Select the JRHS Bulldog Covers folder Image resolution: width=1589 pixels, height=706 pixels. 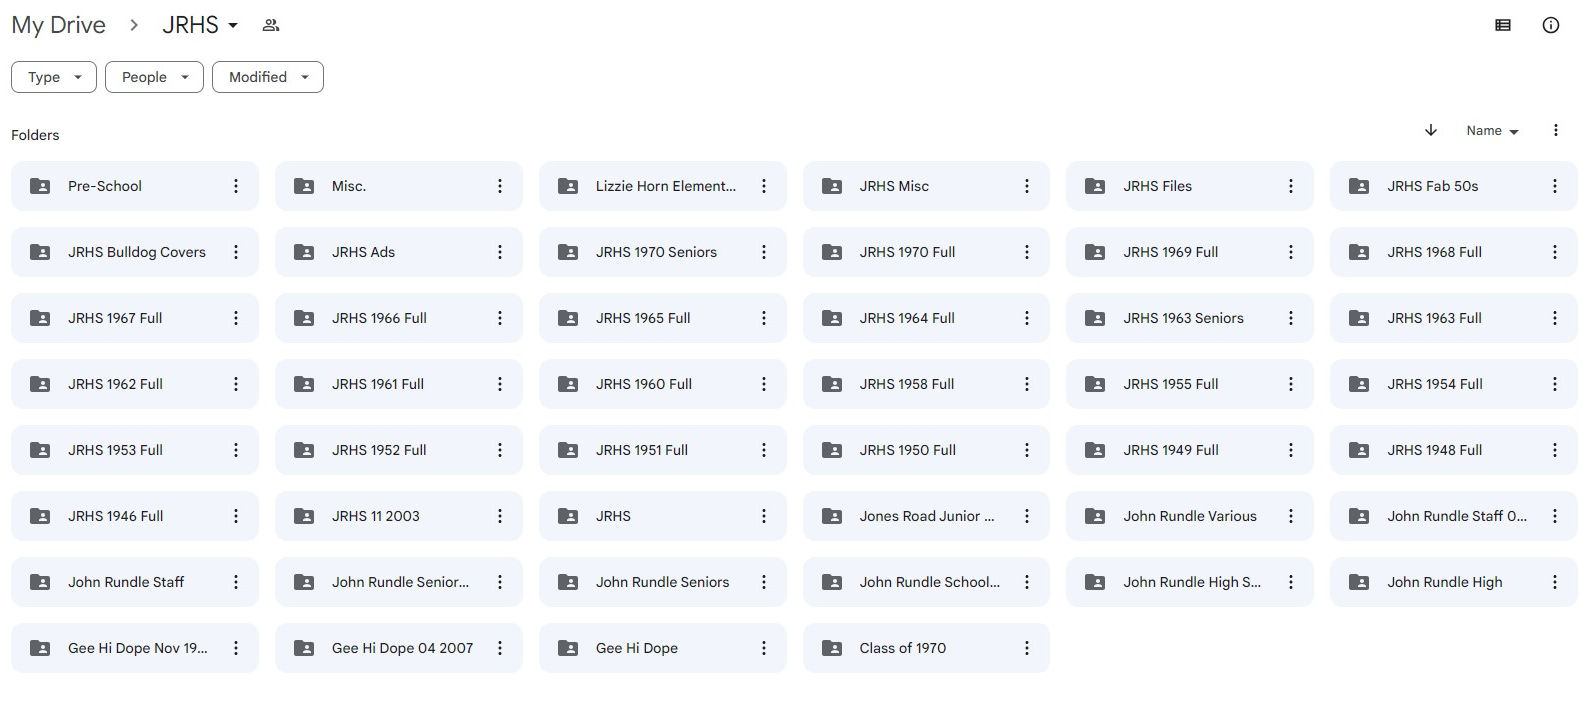tap(136, 252)
